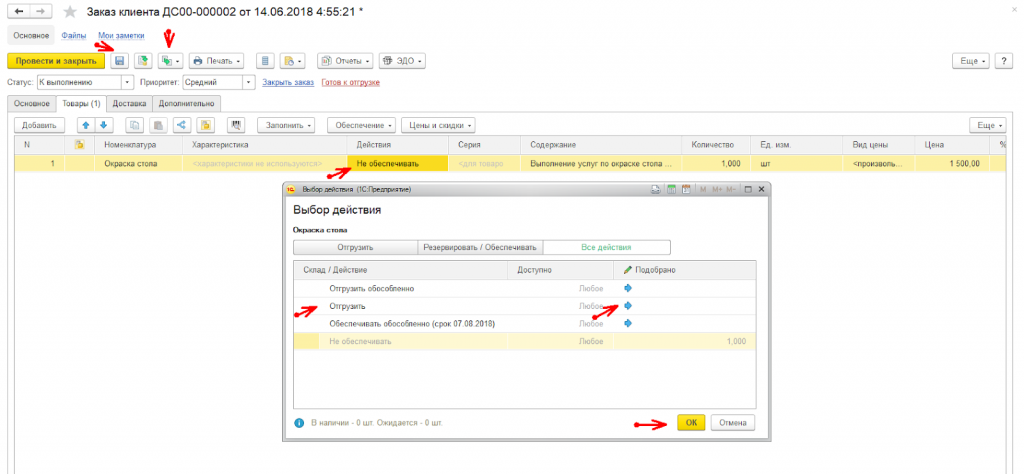Image resolution: width=1024 pixels, height=474 pixels.
Task: Star this order as a favorite
Action: 69,11
